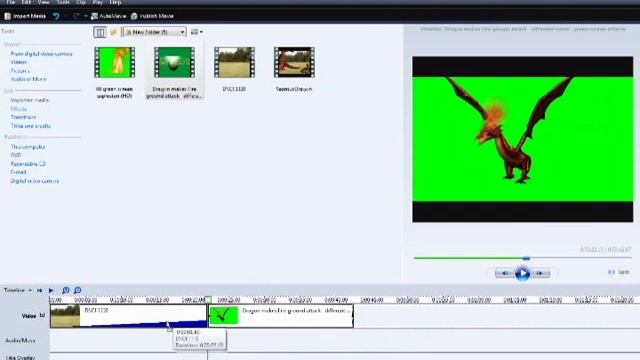
Task: Open the View menu
Action: [x=43, y=2]
